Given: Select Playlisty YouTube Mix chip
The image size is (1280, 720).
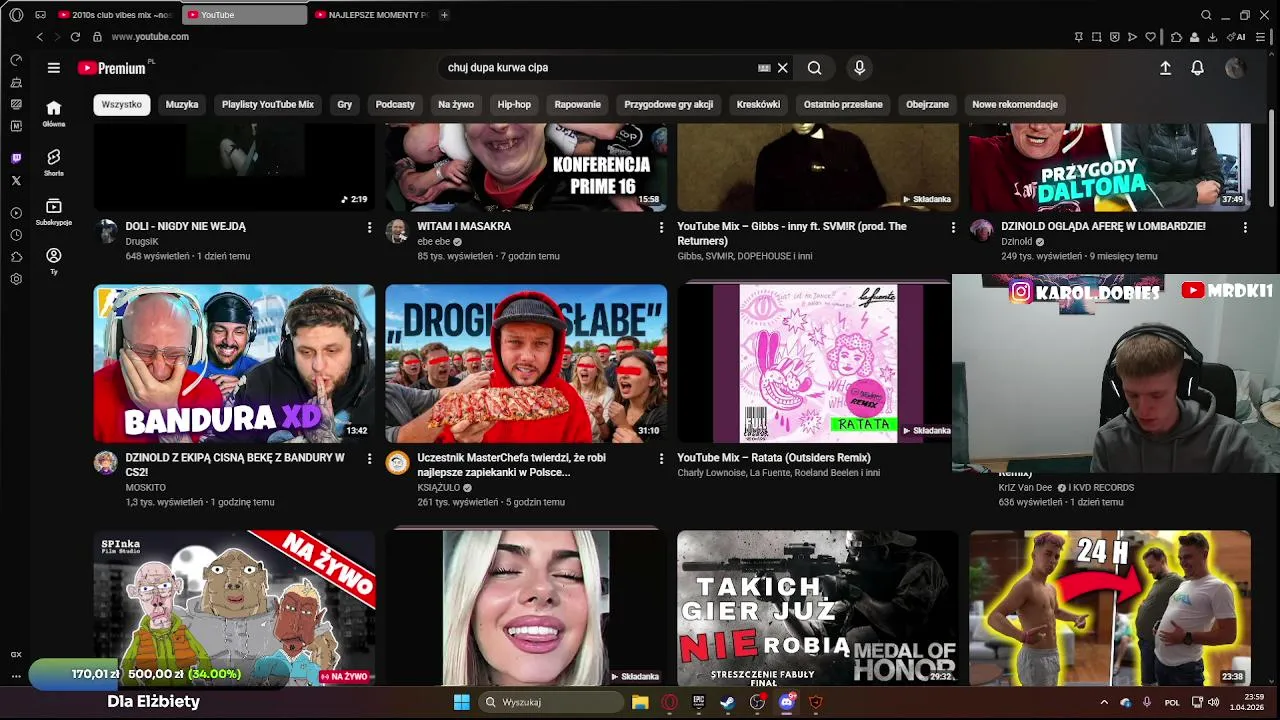Looking at the screenshot, I should (x=268, y=104).
